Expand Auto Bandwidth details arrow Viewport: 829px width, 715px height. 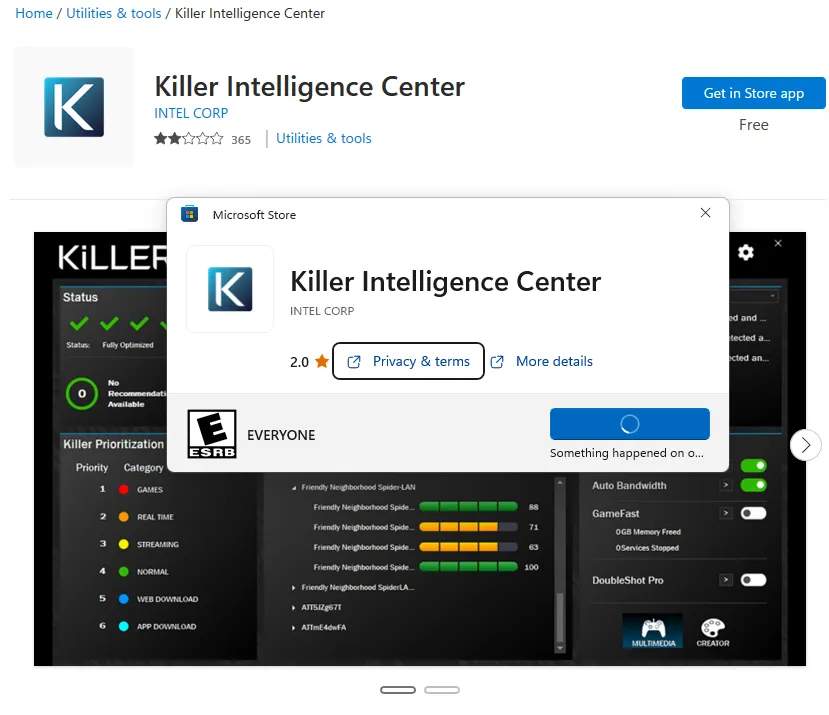(x=726, y=485)
